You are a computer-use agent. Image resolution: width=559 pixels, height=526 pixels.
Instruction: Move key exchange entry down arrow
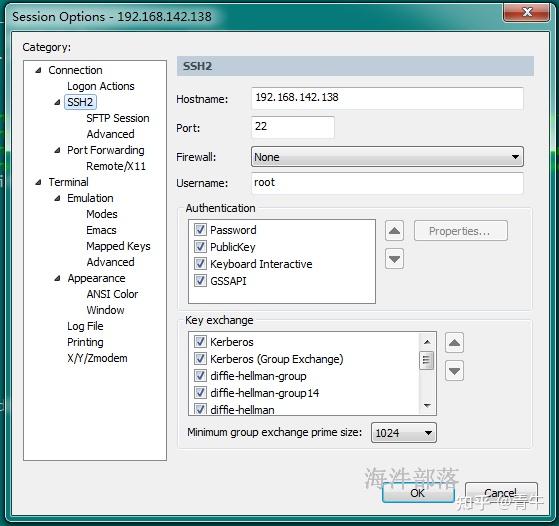coord(454,371)
